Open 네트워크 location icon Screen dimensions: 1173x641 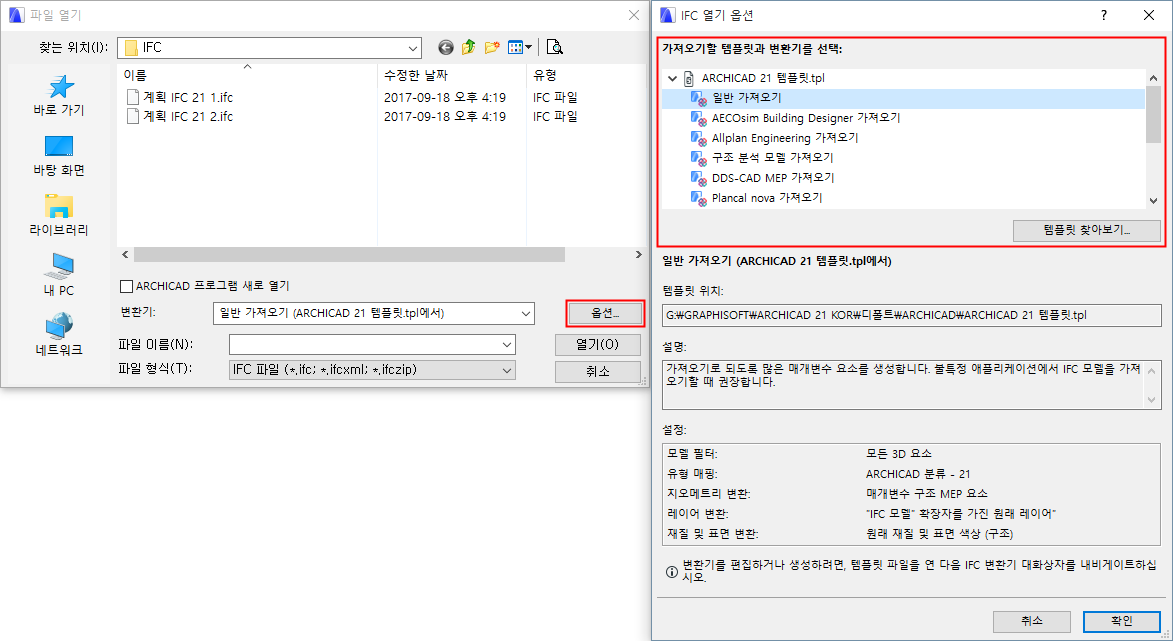click(59, 326)
